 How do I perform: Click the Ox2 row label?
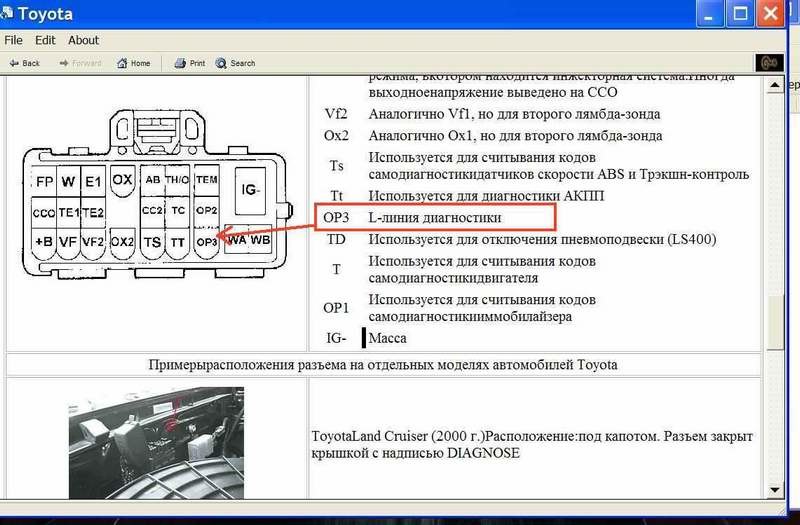336,136
